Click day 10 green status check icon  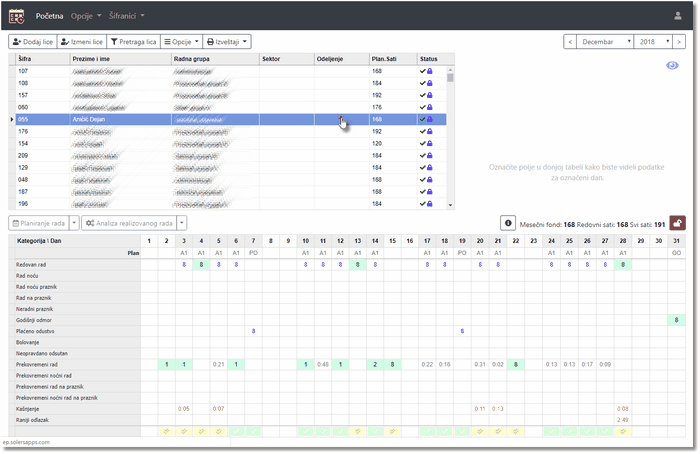(x=305, y=431)
